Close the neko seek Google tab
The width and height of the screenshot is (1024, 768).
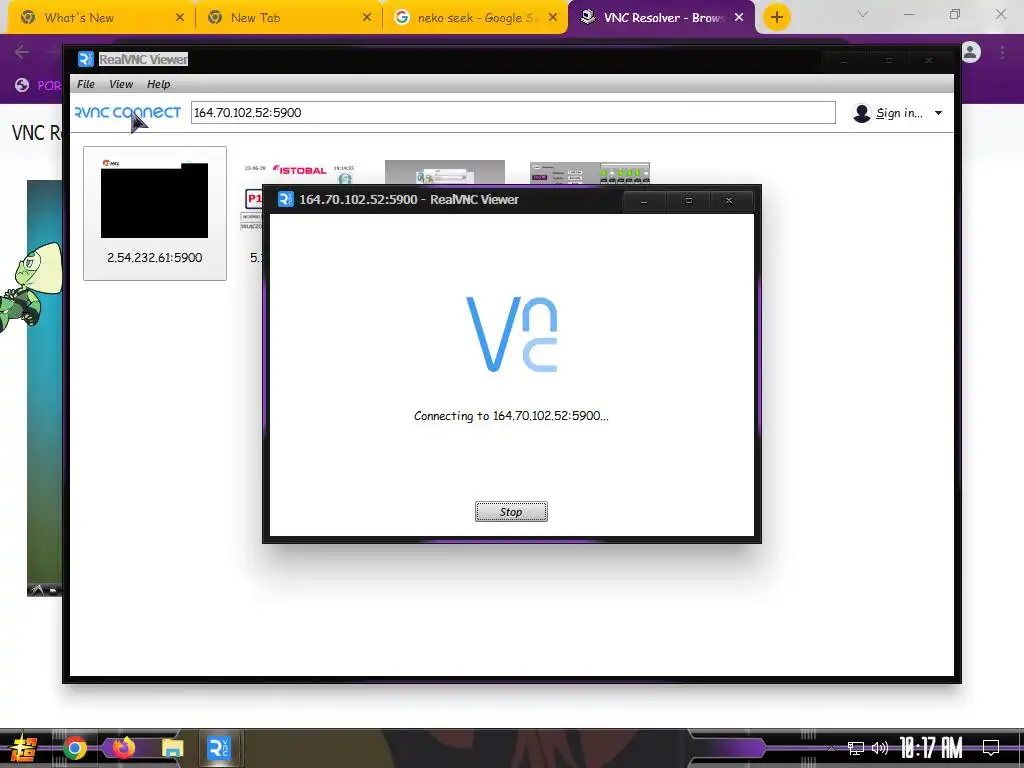click(553, 18)
